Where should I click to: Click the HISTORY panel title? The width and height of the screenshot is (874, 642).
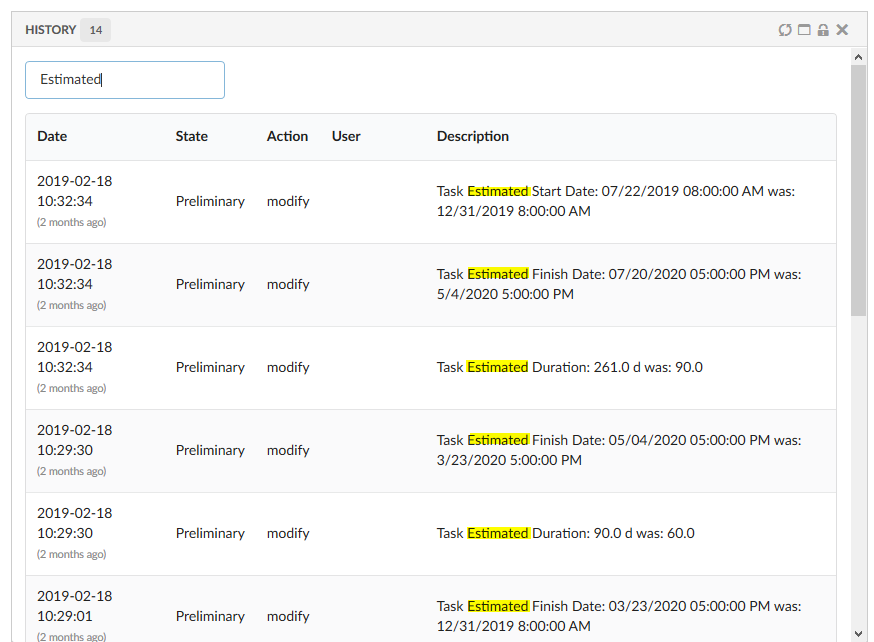50,30
